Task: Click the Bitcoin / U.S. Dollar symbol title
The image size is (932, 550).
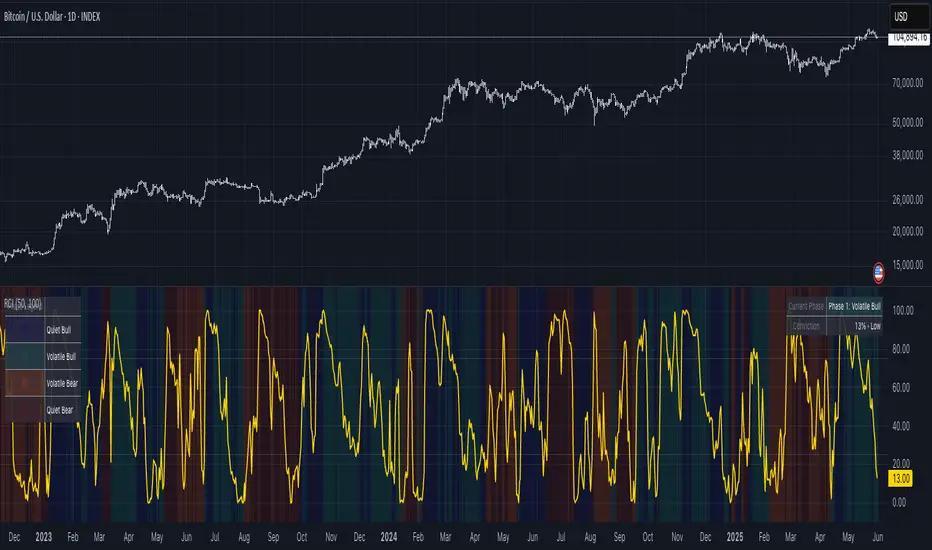Action: click(52, 17)
